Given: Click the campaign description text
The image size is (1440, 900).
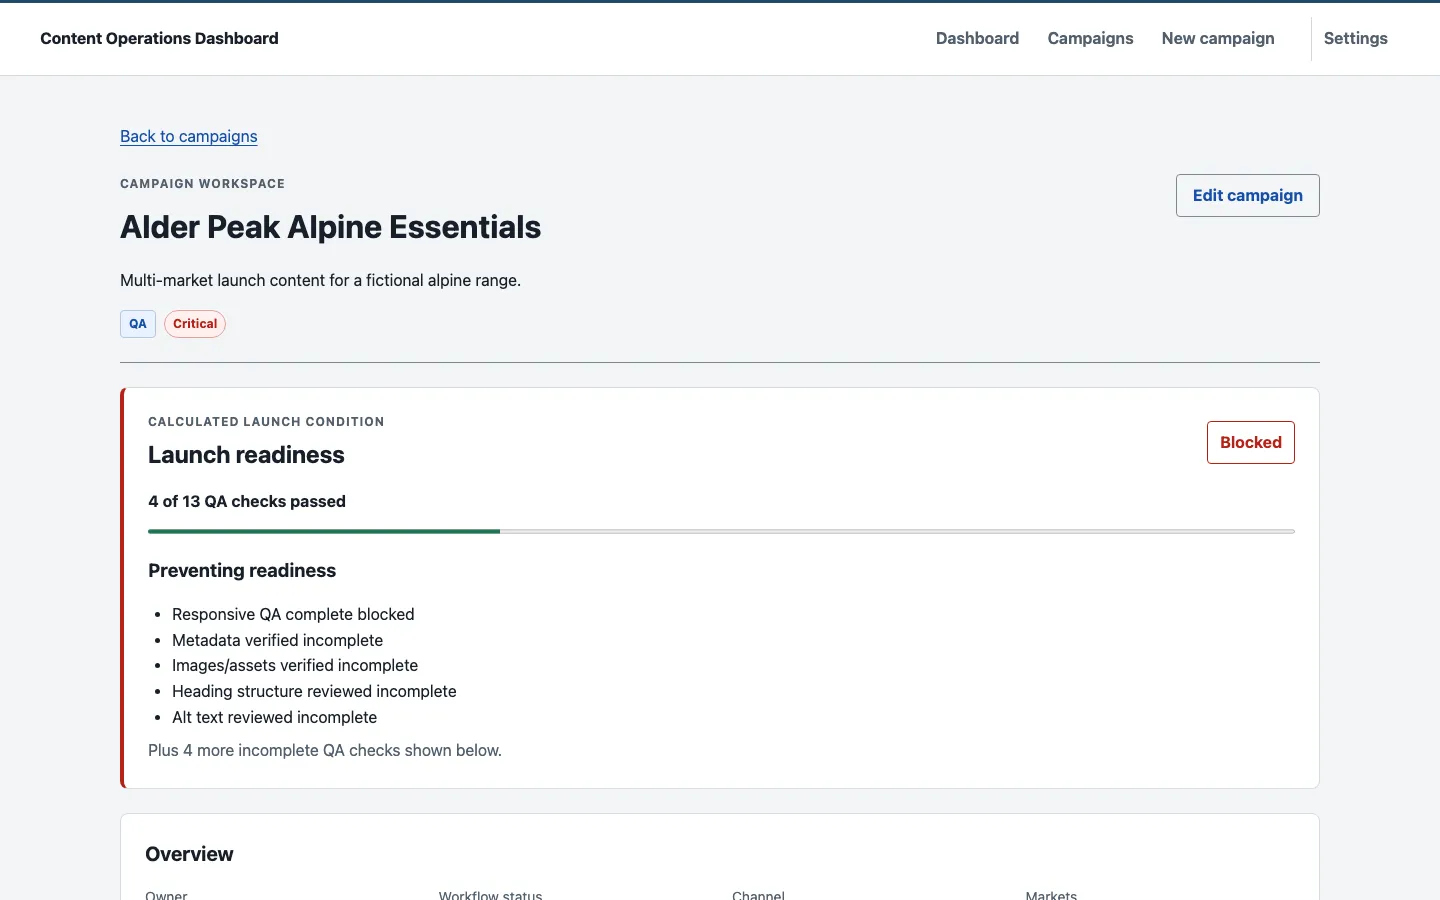Looking at the screenshot, I should click(320, 280).
